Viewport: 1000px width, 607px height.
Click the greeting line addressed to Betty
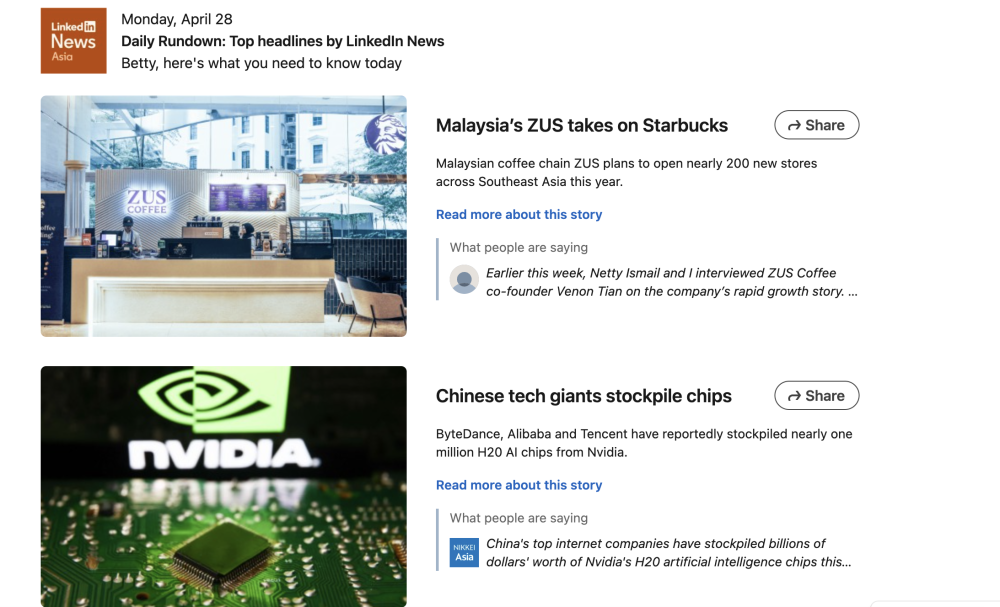[x=261, y=63]
